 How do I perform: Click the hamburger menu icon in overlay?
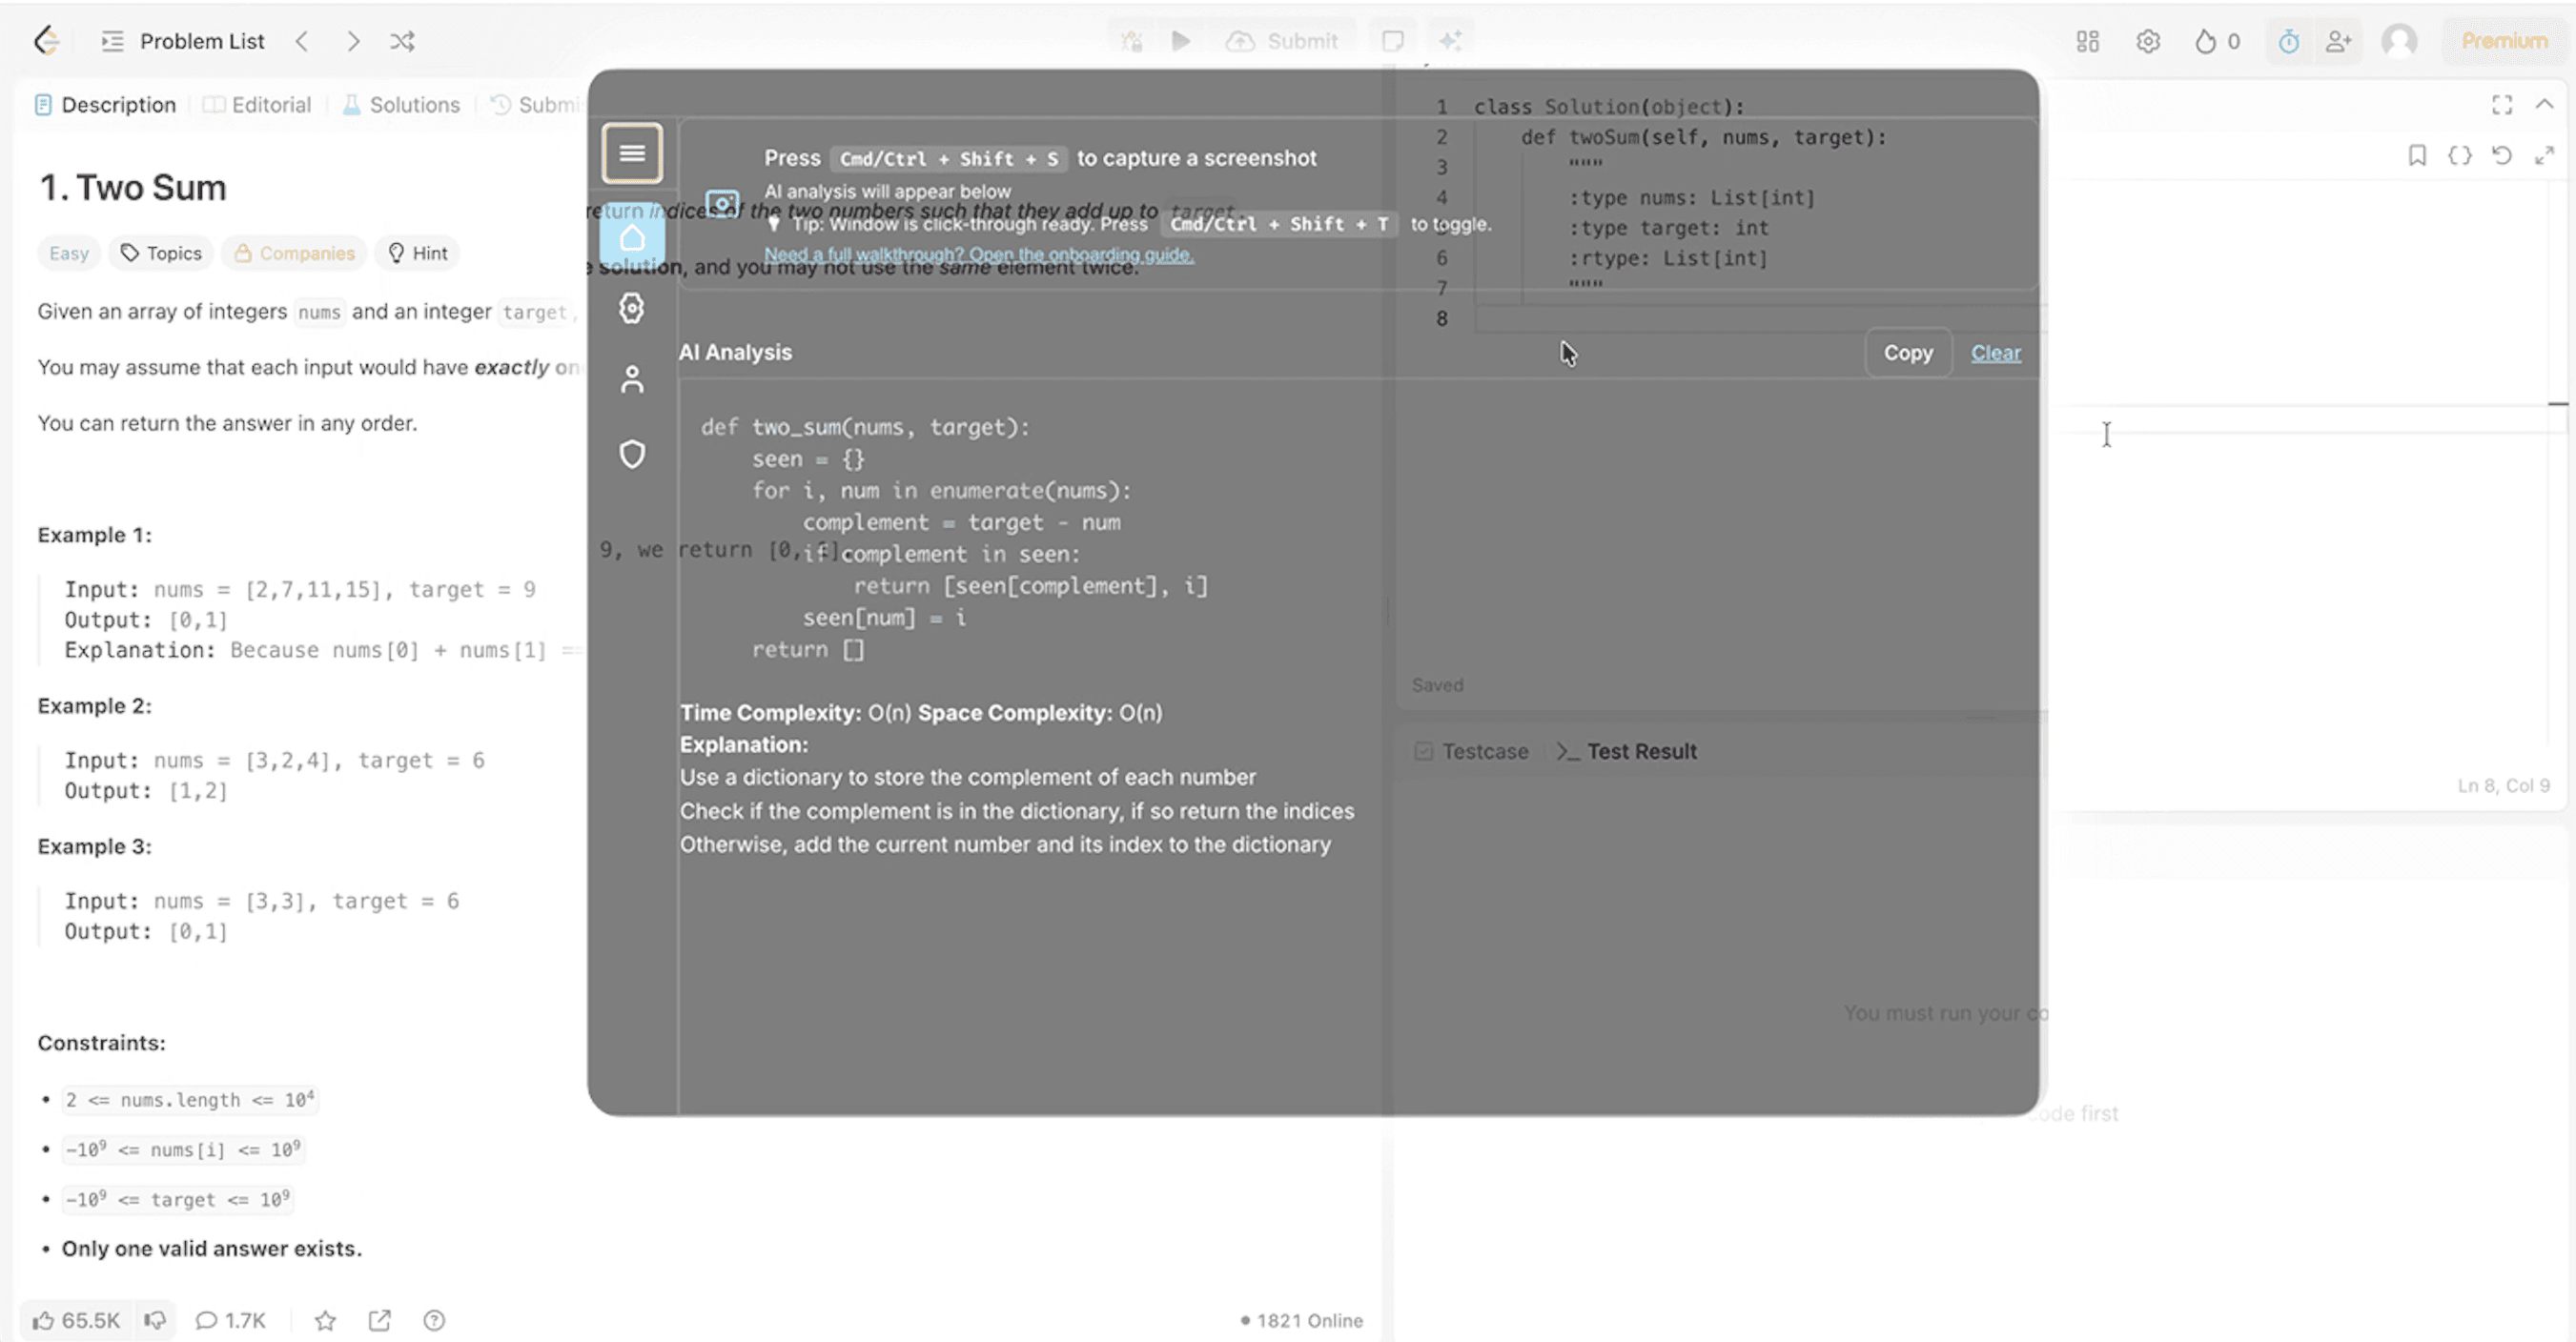click(x=631, y=153)
